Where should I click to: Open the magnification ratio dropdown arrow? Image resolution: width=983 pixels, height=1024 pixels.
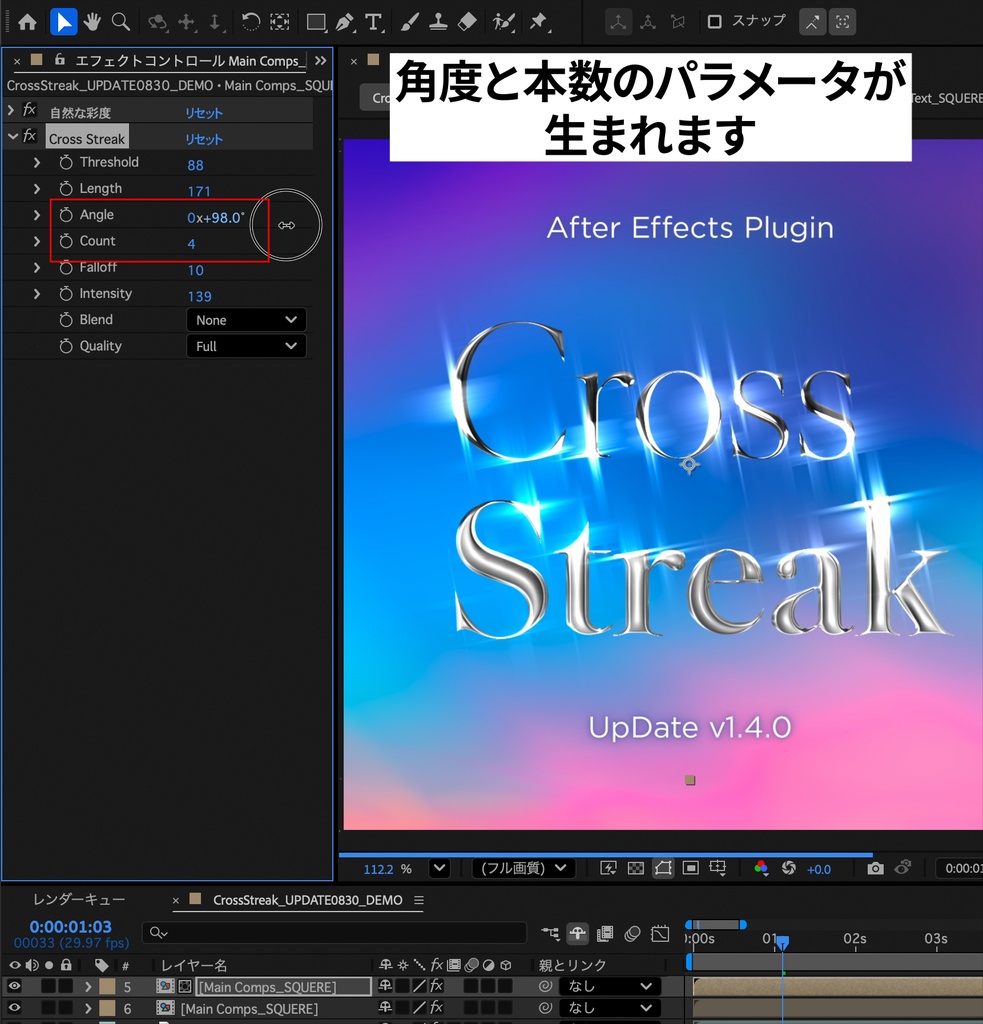point(440,868)
